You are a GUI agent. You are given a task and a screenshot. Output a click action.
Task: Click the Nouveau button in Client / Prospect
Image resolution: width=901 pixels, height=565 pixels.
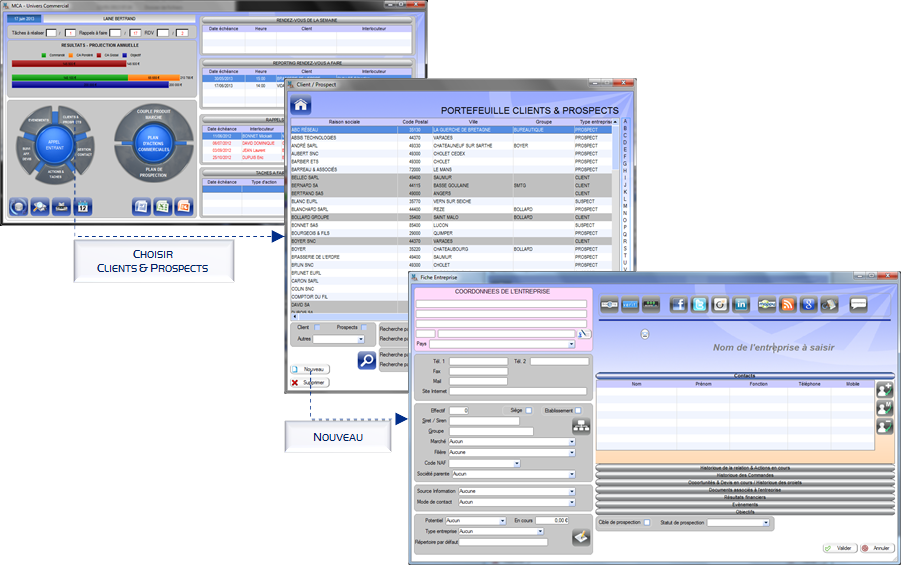pos(310,370)
